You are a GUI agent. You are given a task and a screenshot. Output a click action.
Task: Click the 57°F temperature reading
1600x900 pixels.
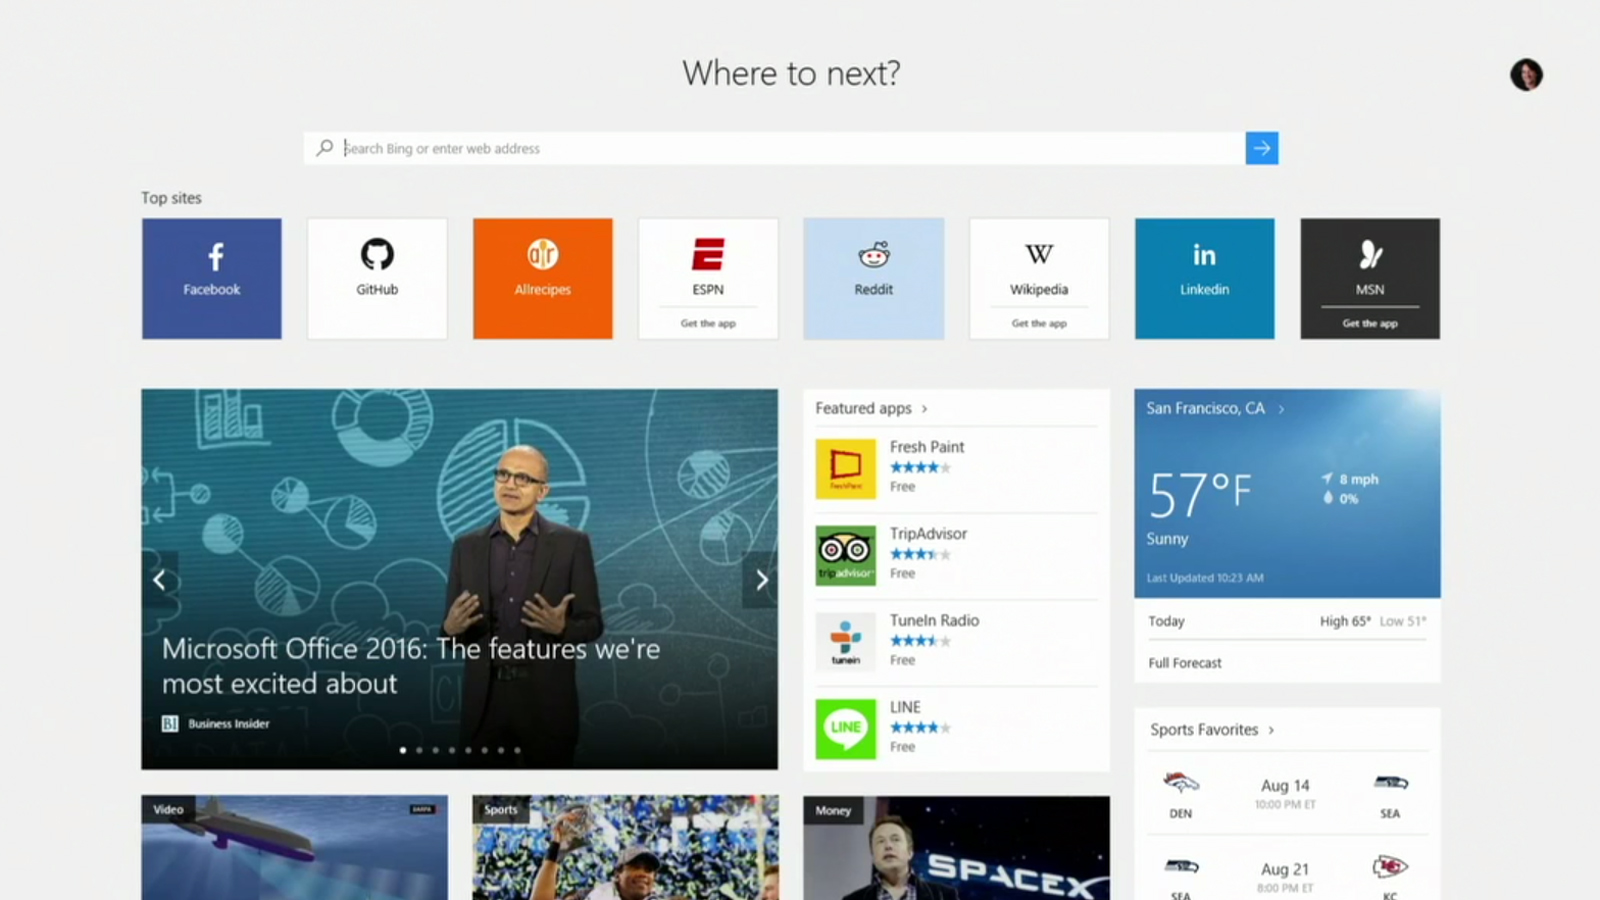pyautogui.click(x=1199, y=495)
